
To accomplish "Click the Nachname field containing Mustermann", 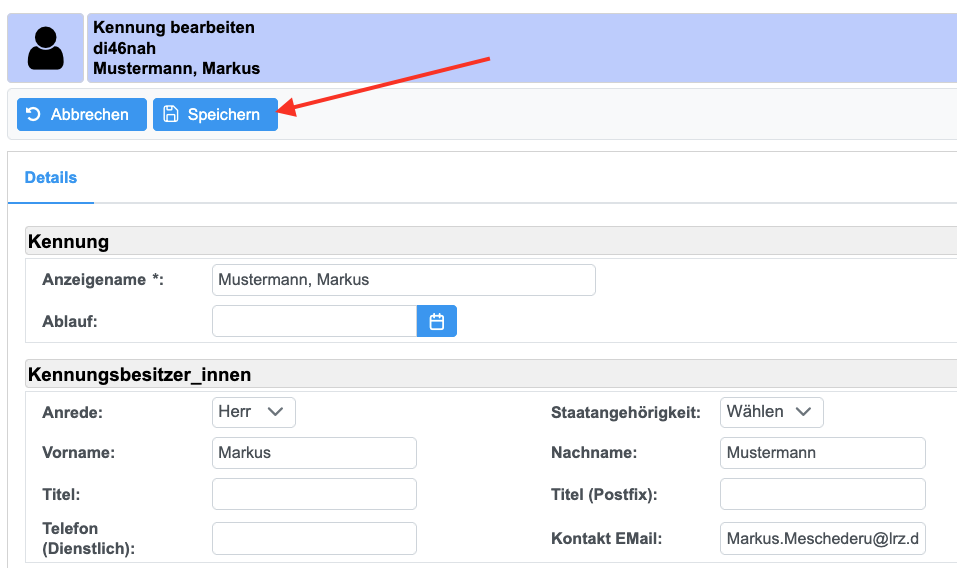I will [x=822, y=453].
